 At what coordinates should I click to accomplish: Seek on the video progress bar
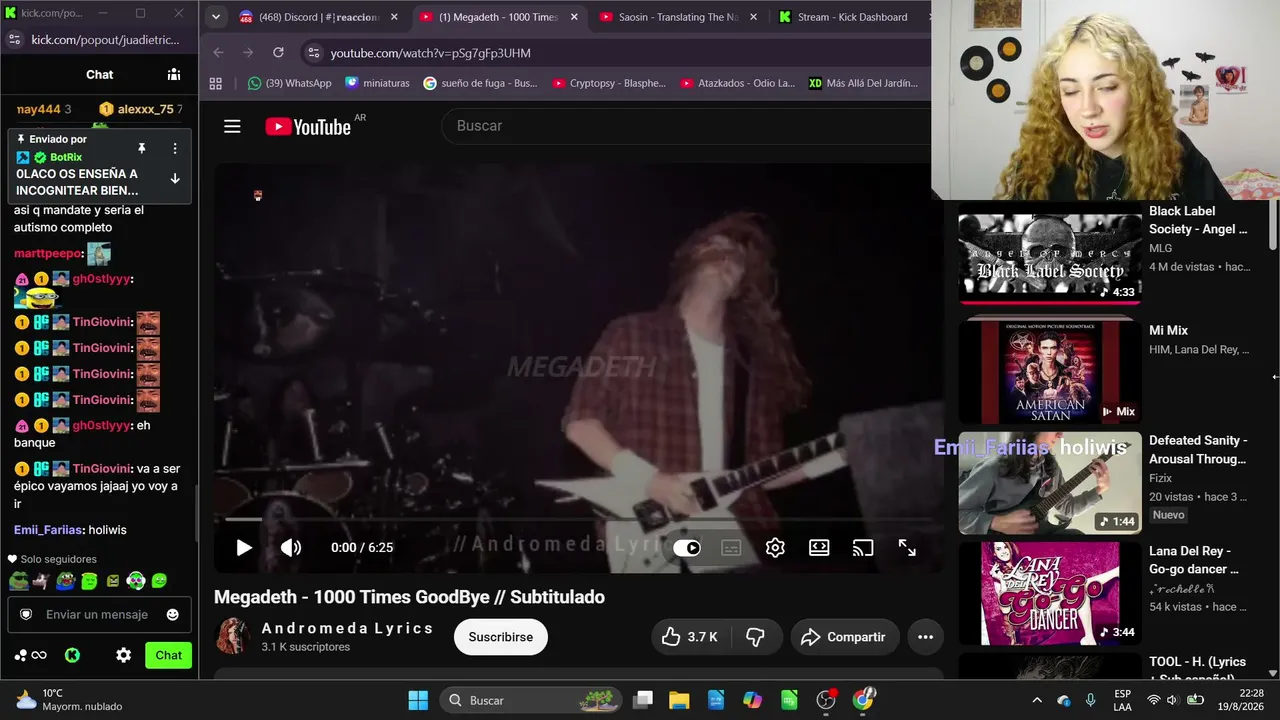coord(578,520)
